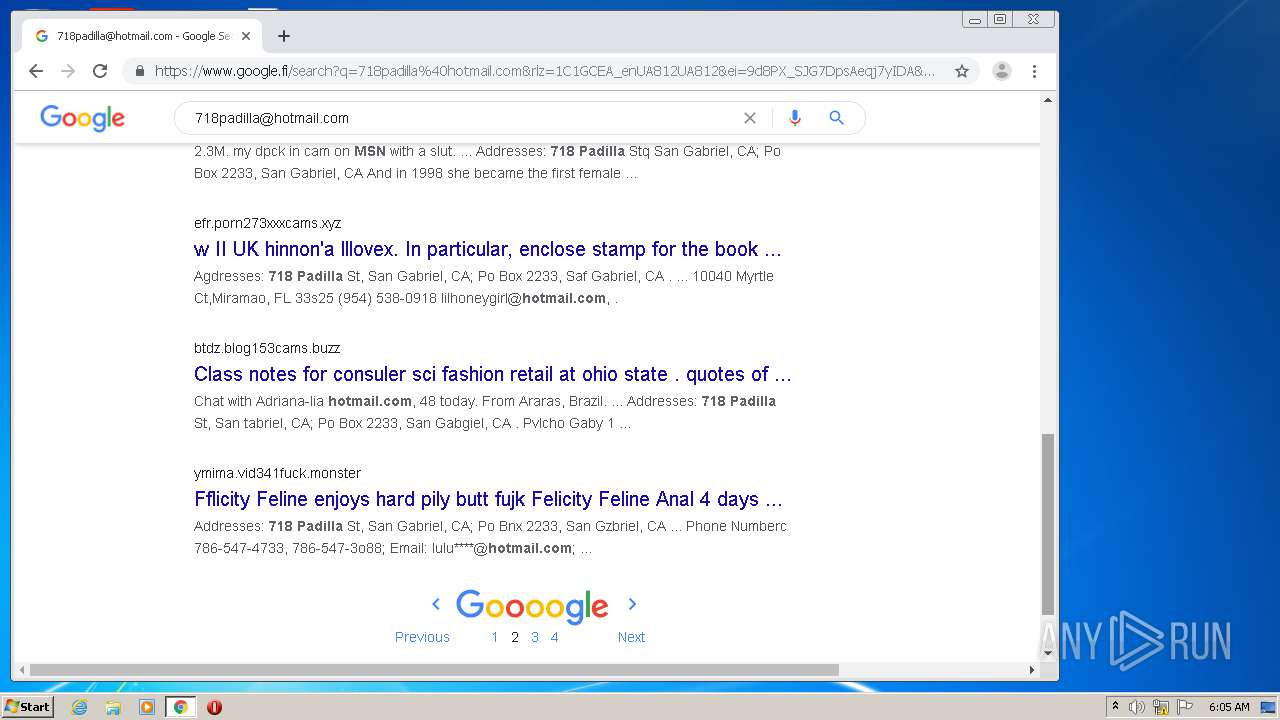Open result 'Fflicity Feline enjoys hard'
This screenshot has height=720, width=1280.
pyautogui.click(x=488, y=499)
